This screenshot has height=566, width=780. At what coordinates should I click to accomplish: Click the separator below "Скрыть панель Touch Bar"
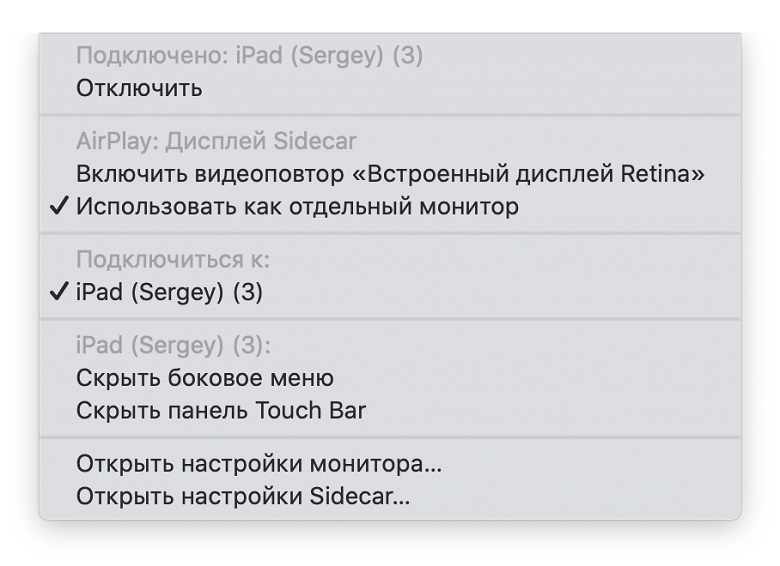(x=390, y=438)
